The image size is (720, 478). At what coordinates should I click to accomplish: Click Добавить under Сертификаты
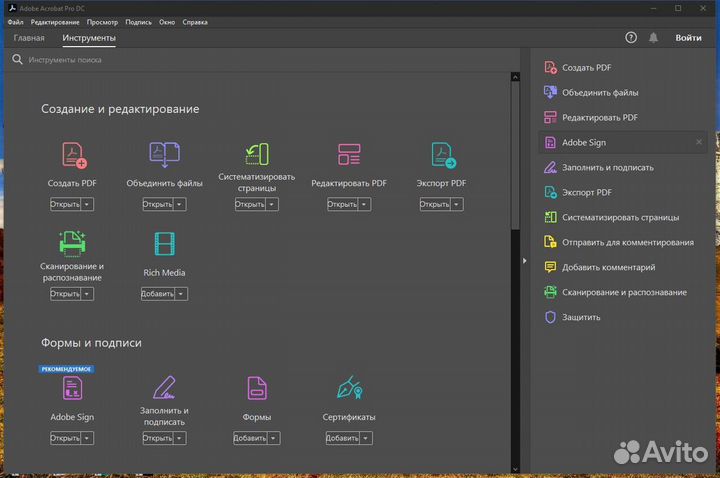pos(343,438)
